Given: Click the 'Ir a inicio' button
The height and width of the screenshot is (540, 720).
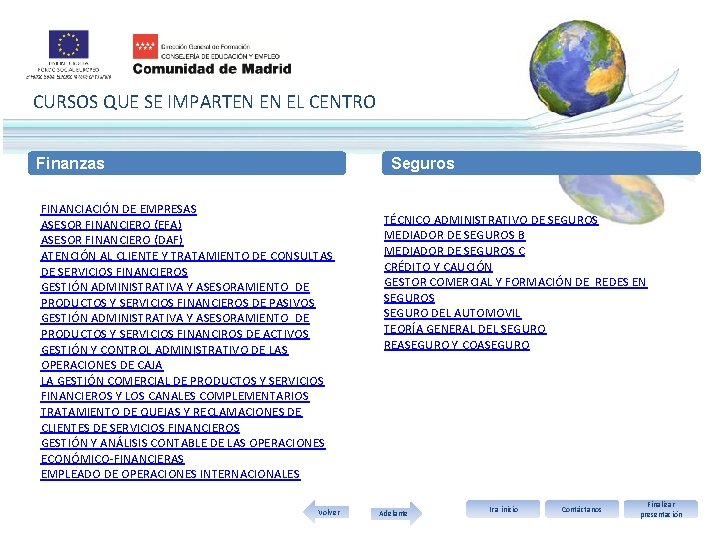Looking at the screenshot, I should click(503, 509).
